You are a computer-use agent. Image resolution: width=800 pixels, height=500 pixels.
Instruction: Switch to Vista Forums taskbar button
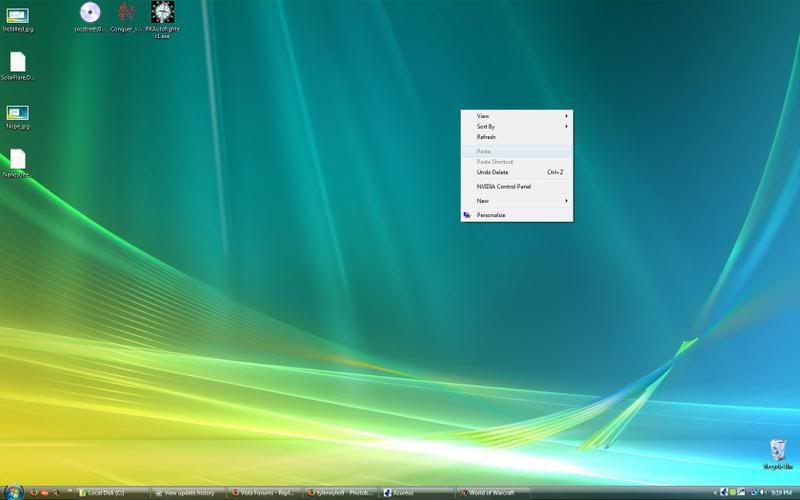click(x=264, y=493)
